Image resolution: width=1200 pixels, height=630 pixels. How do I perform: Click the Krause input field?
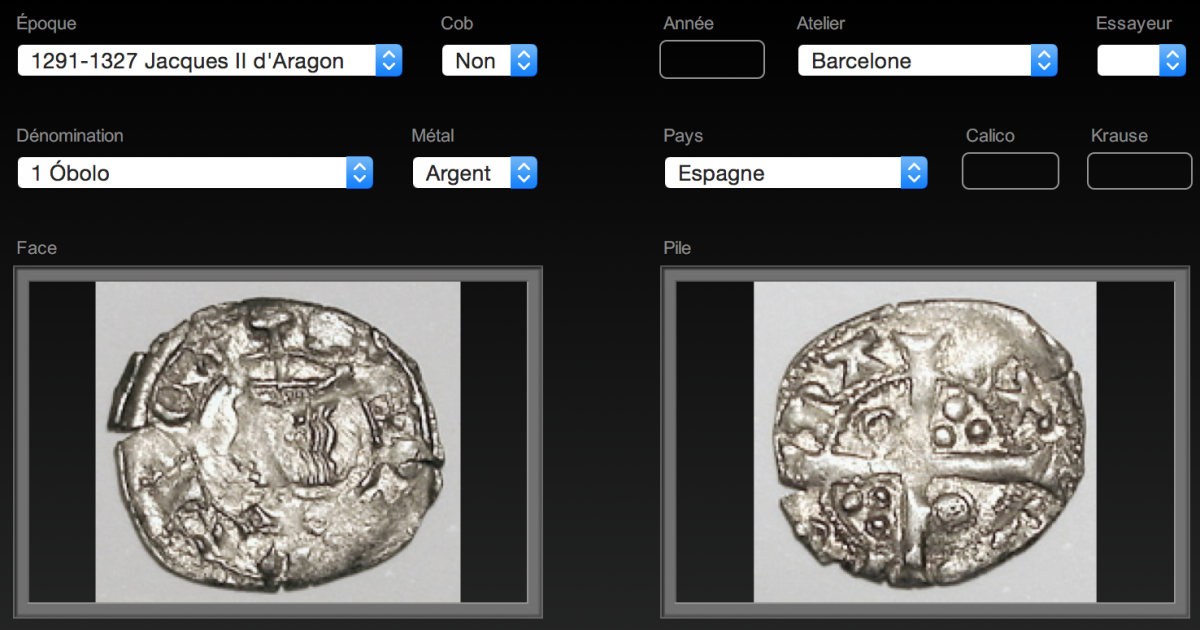coord(1140,171)
